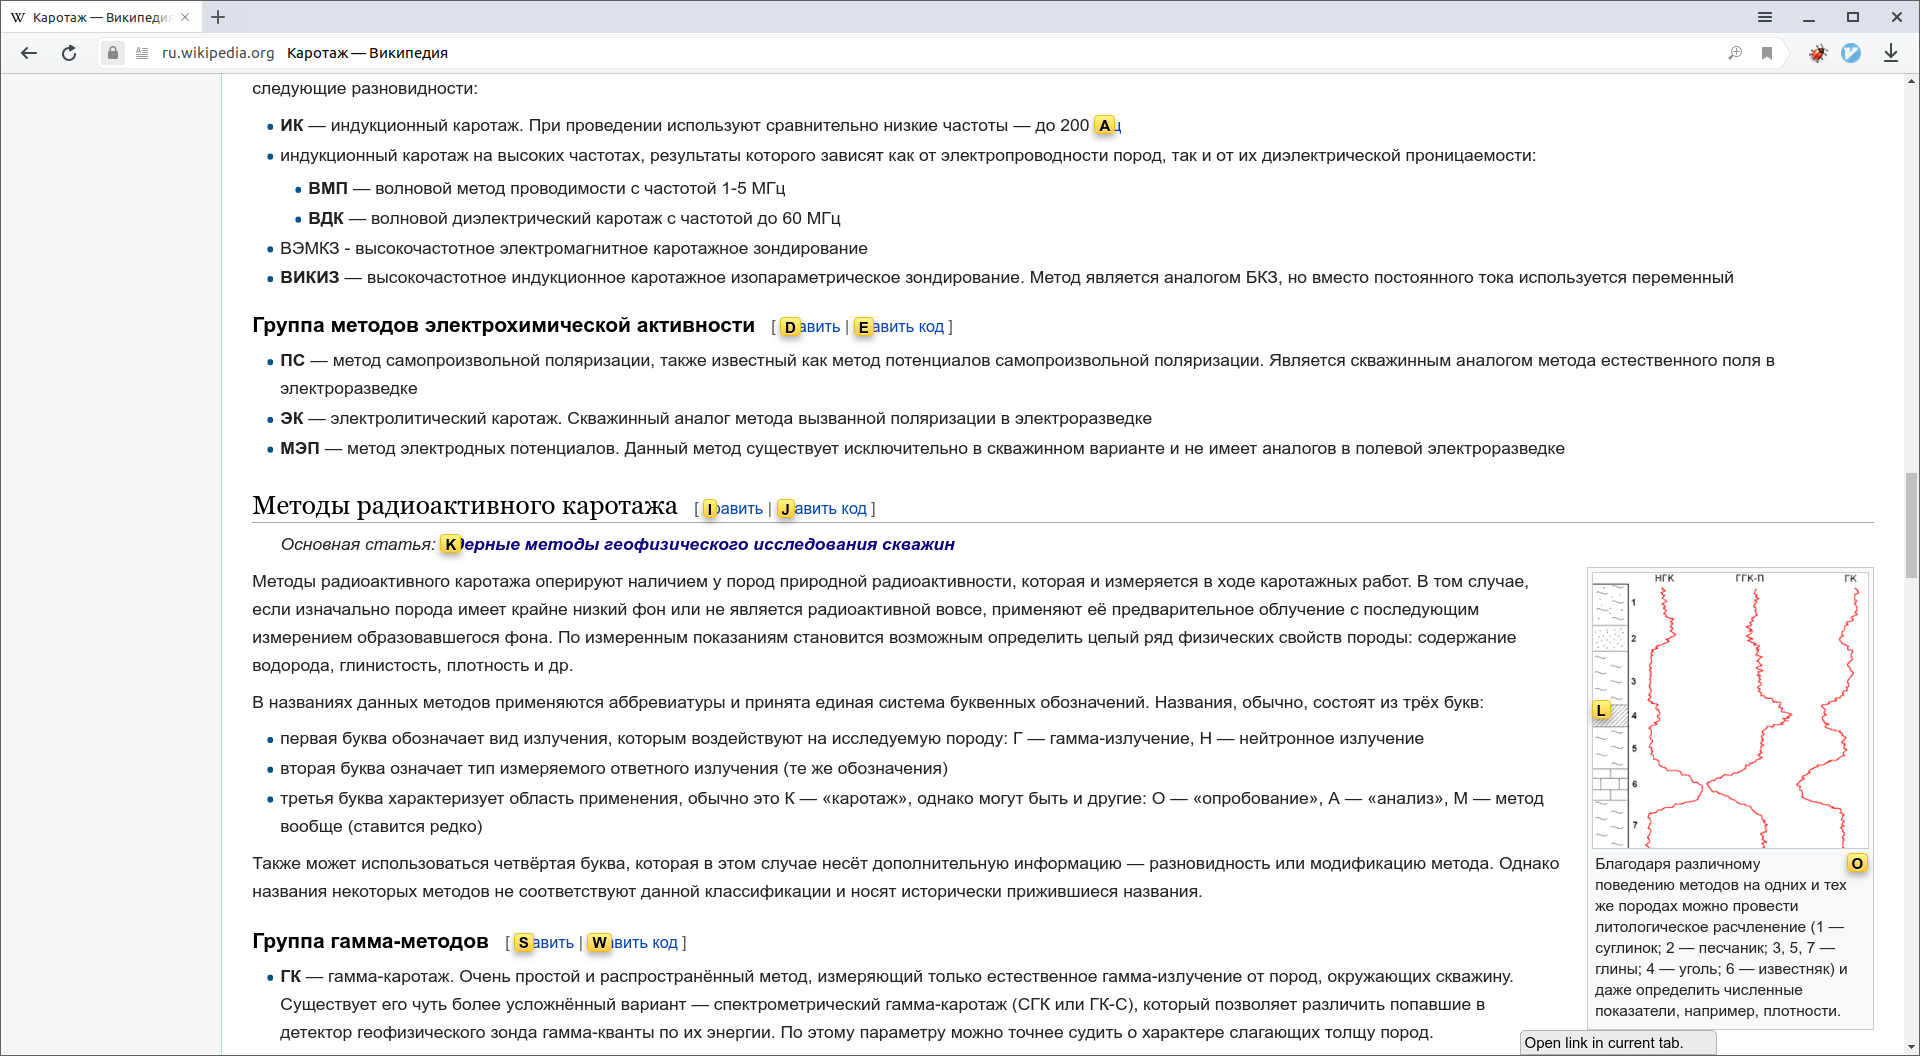Screen dimensions: 1920x1056
Task: Click the zoom magnifier icon in address bar
Action: [1735, 53]
